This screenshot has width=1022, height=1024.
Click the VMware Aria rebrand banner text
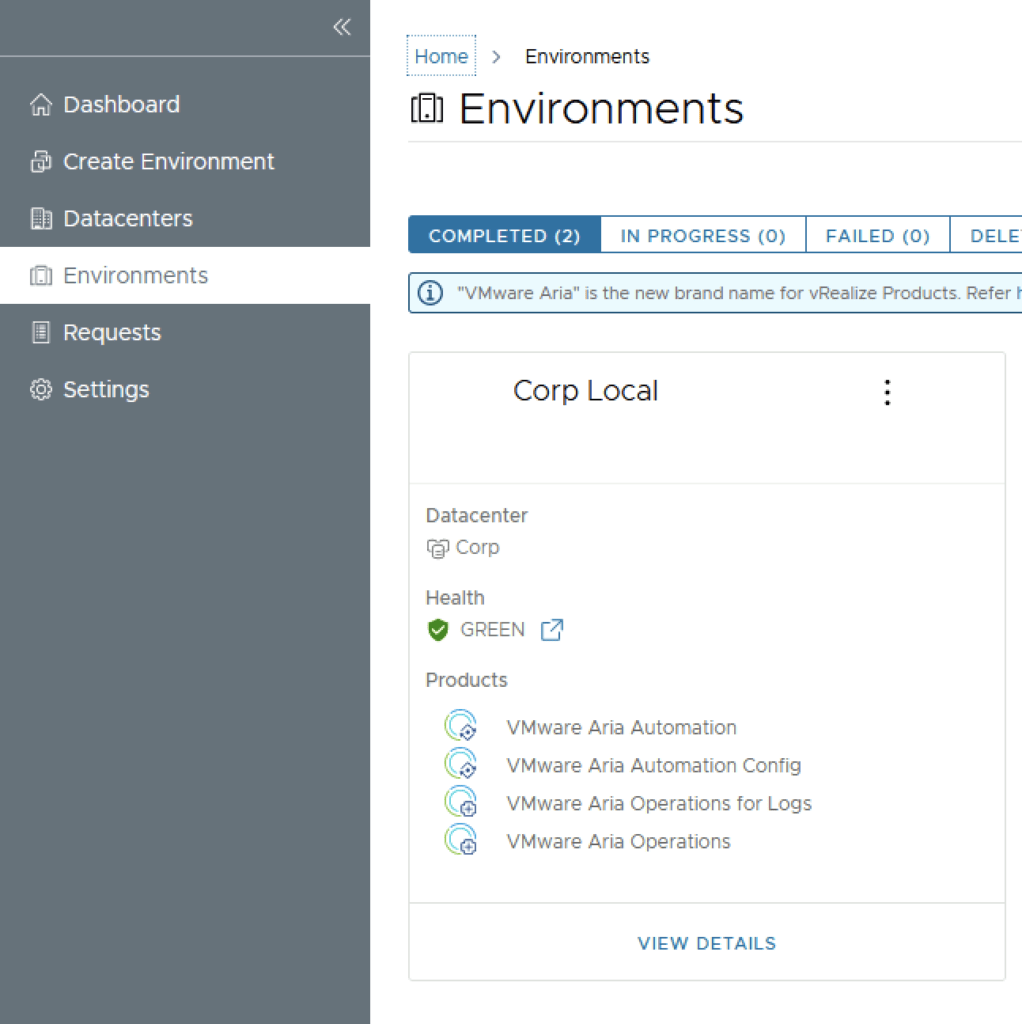[739, 293]
